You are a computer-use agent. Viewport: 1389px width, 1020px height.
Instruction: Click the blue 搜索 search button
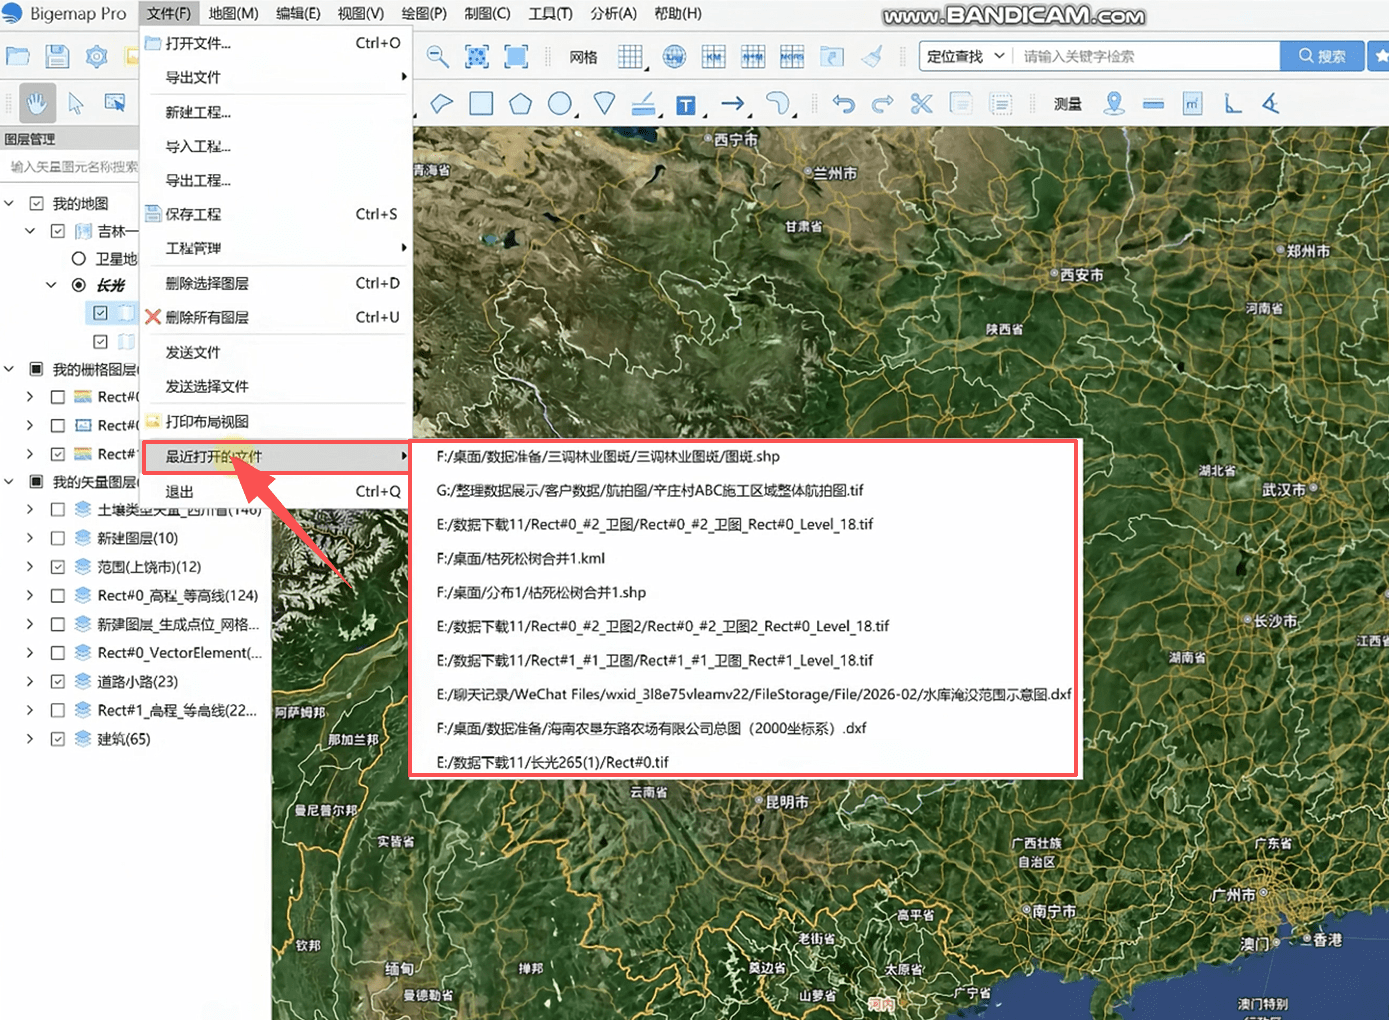click(x=1322, y=56)
